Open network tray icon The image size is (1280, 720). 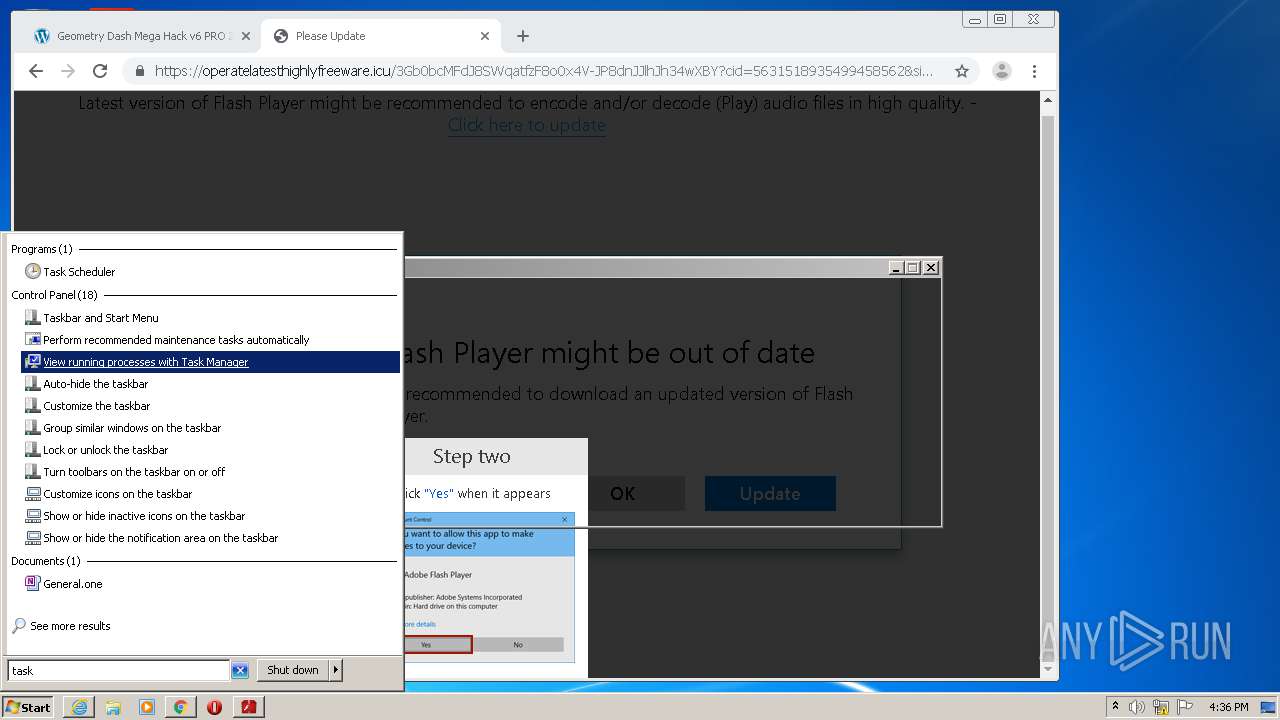[x=1161, y=707]
